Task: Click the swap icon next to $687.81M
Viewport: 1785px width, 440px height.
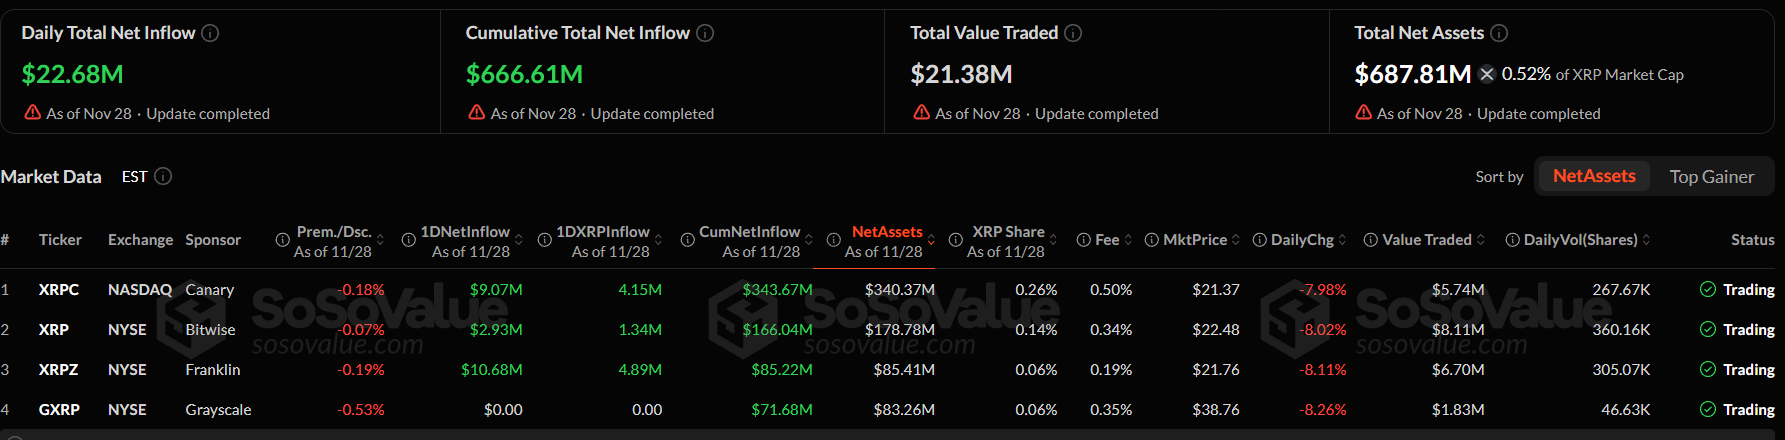Action: [x=1487, y=74]
